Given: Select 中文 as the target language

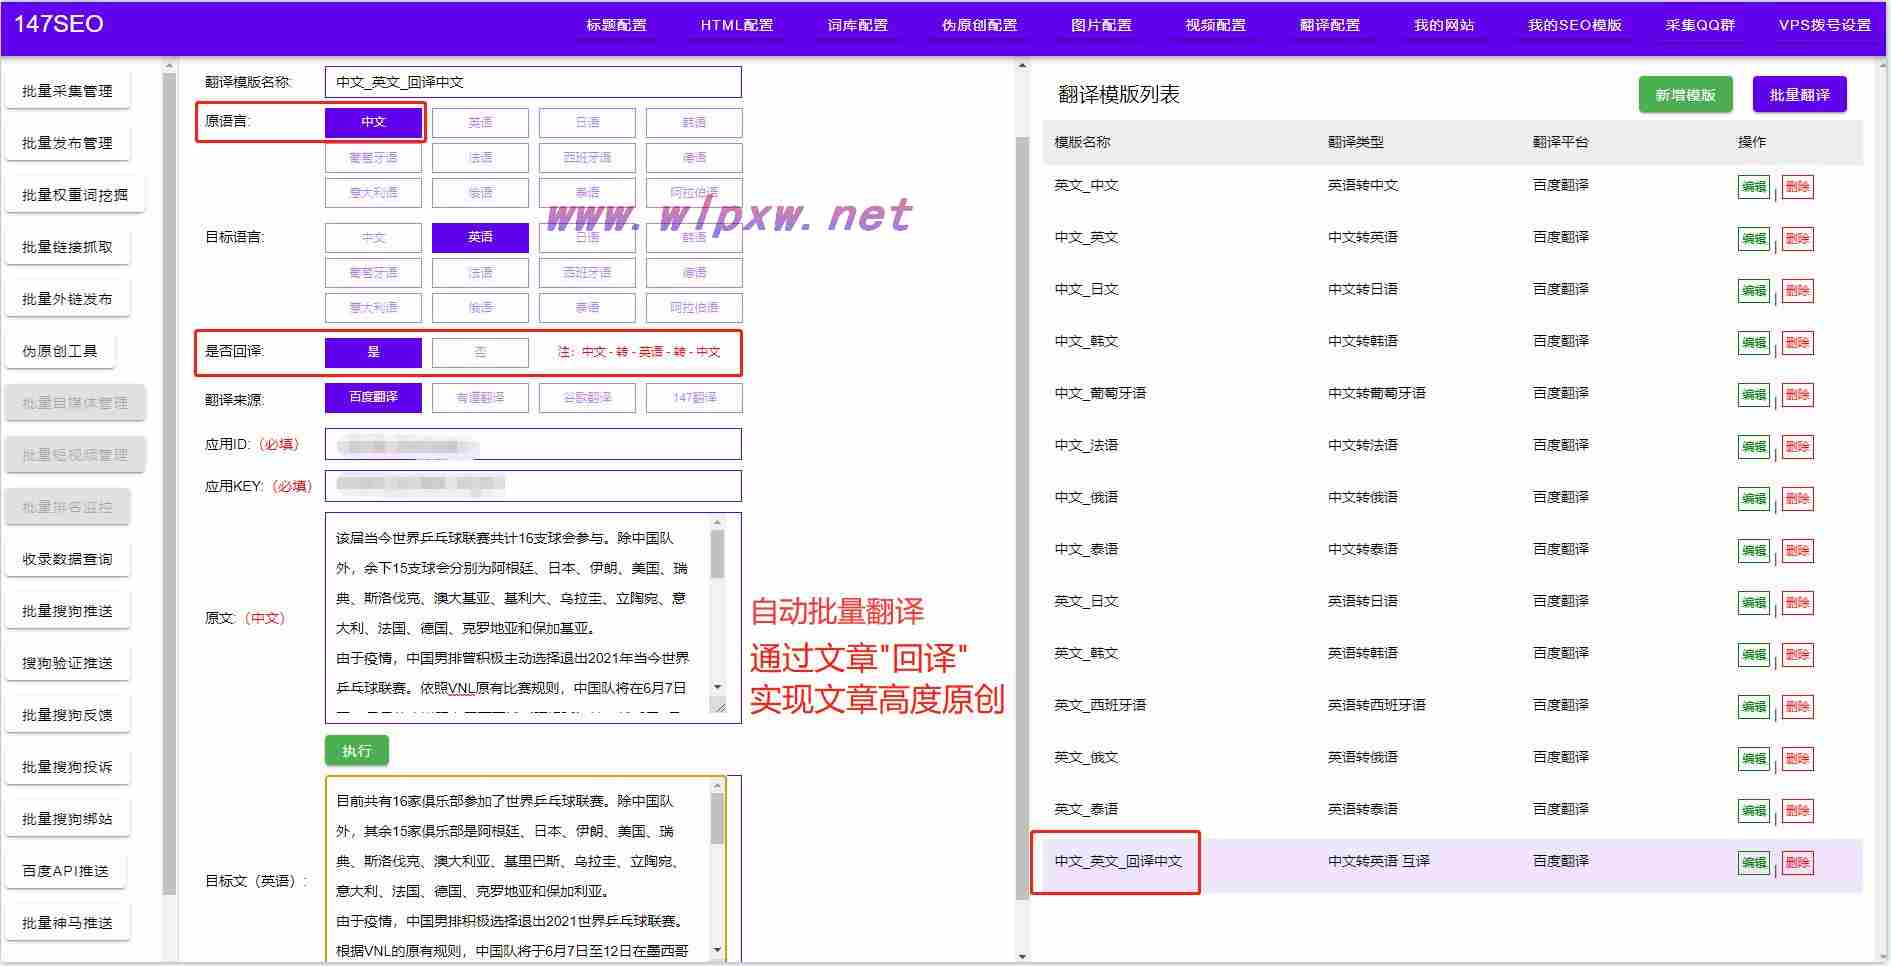Looking at the screenshot, I should (373, 237).
